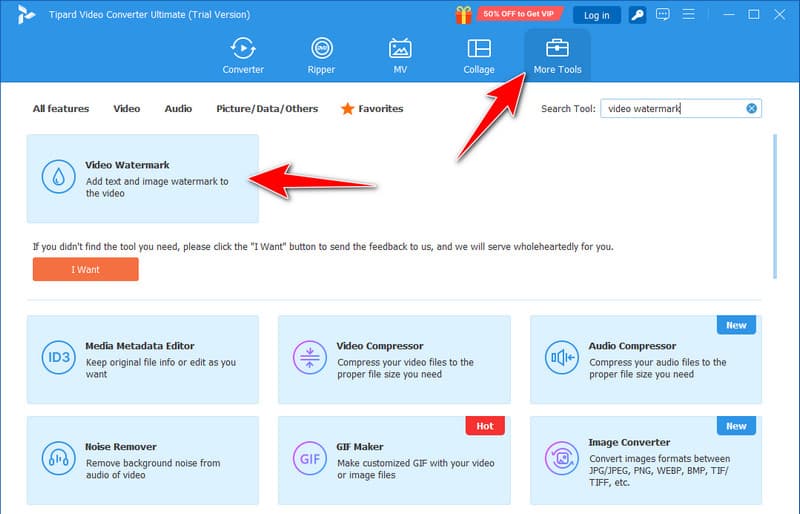800x514 pixels.
Task: Click "Compress your video files" description
Action: [x=405, y=368]
